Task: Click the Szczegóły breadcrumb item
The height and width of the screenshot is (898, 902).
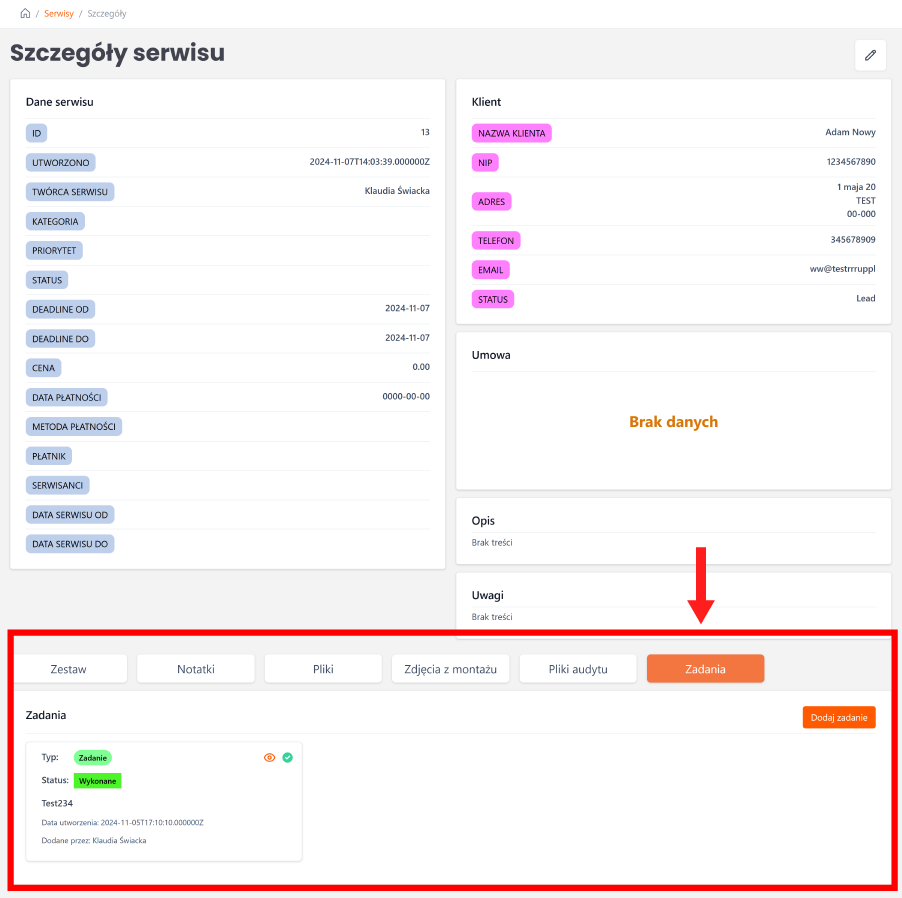Action: pyautogui.click(x=107, y=14)
